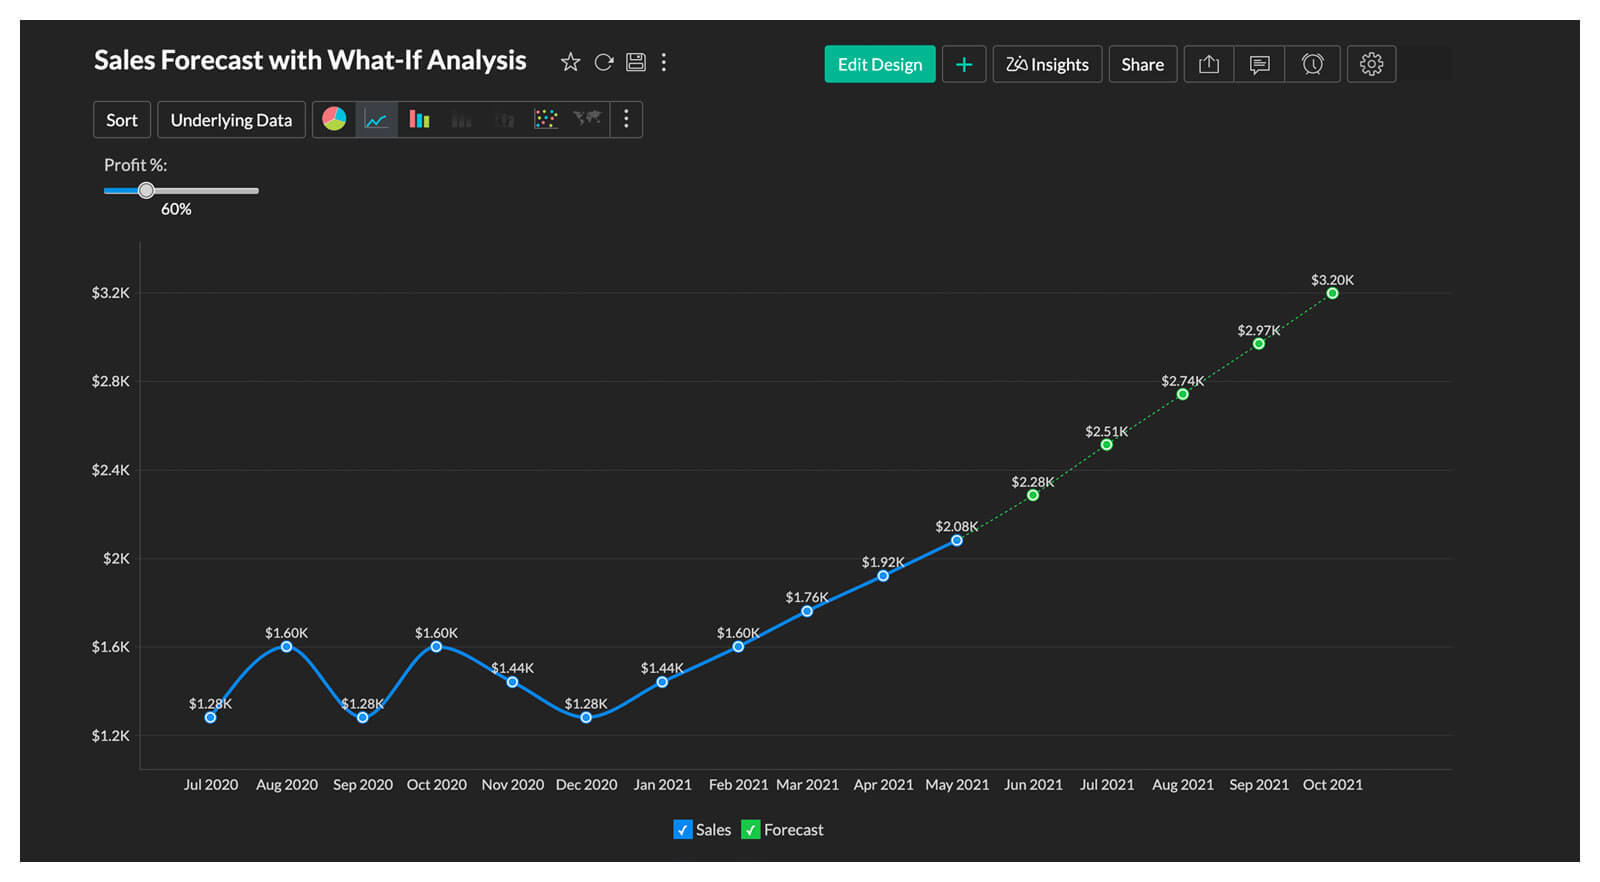Refresh the report using the reload icon
This screenshot has width=1600, height=882.
point(604,63)
